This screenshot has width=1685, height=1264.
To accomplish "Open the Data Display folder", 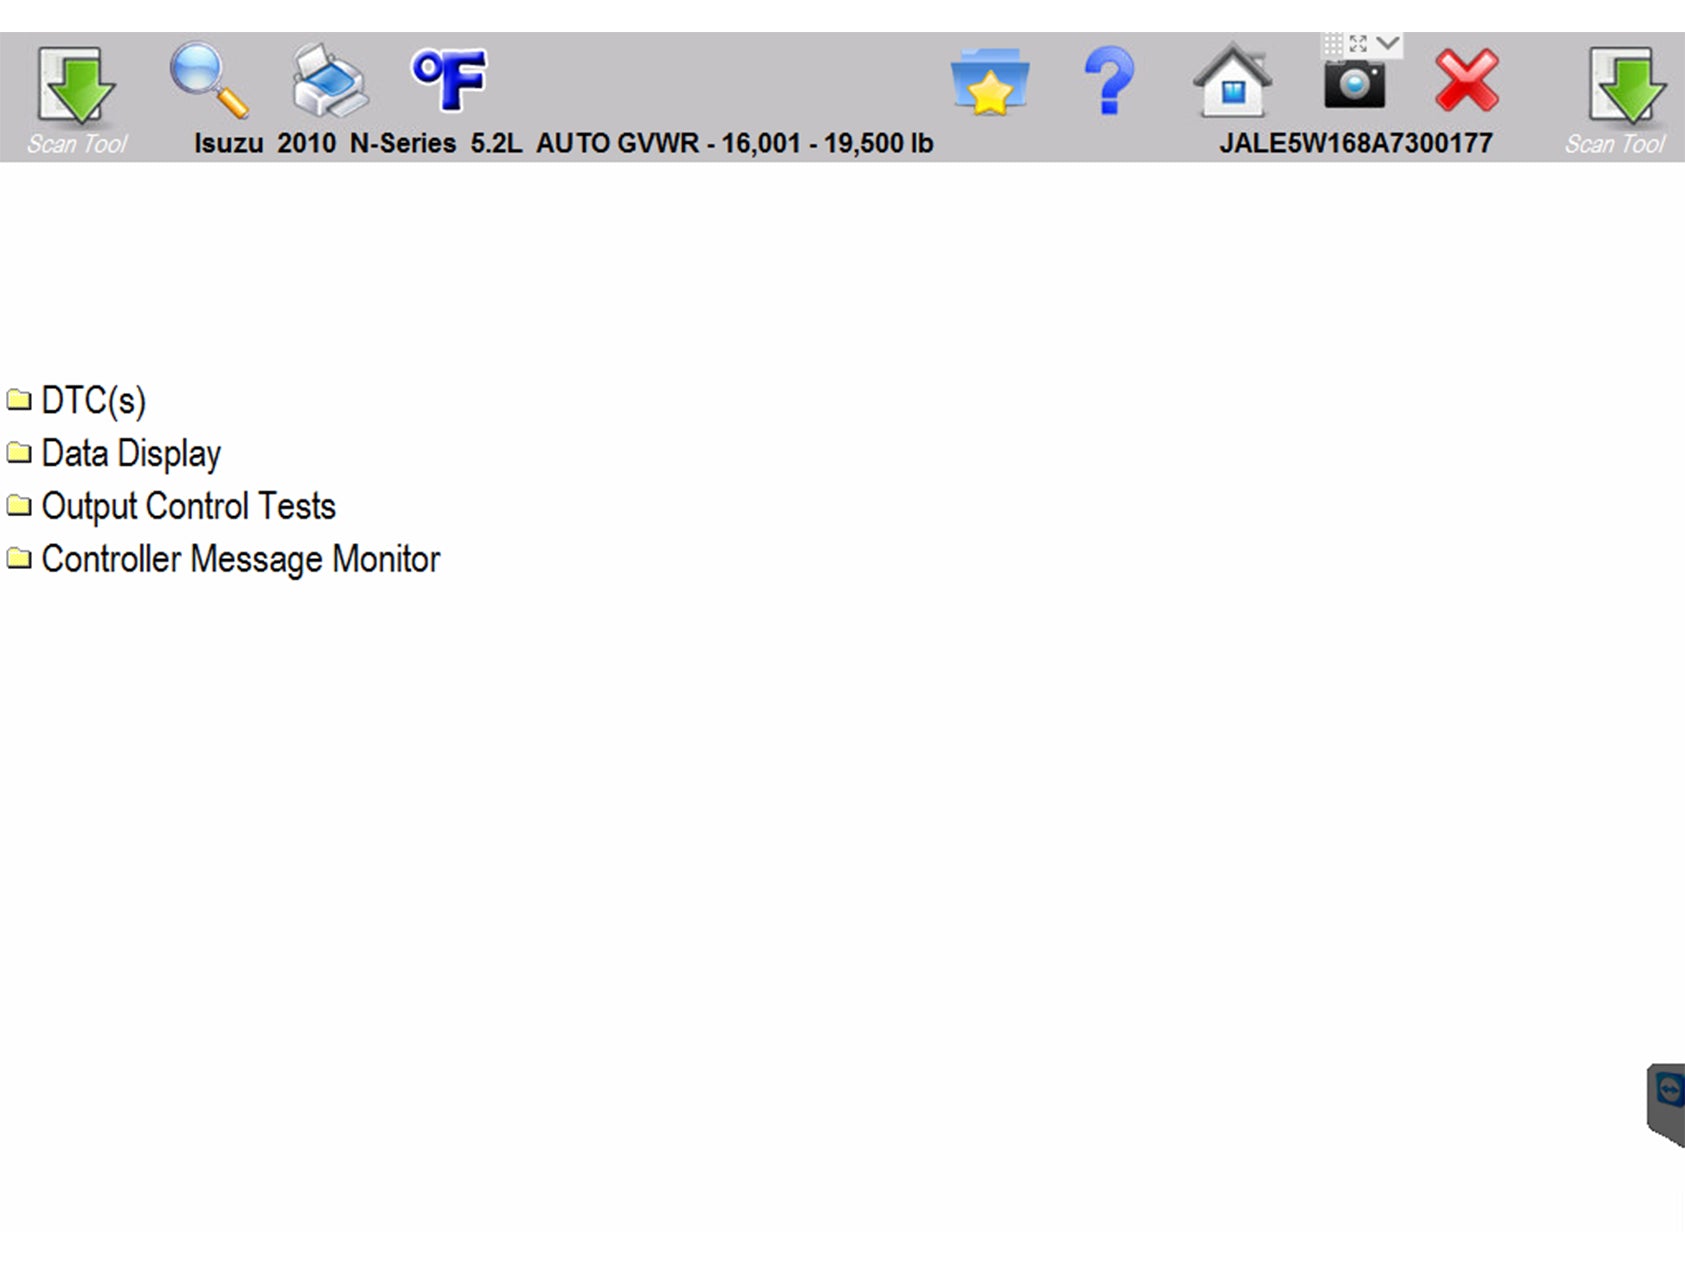I will [x=131, y=453].
